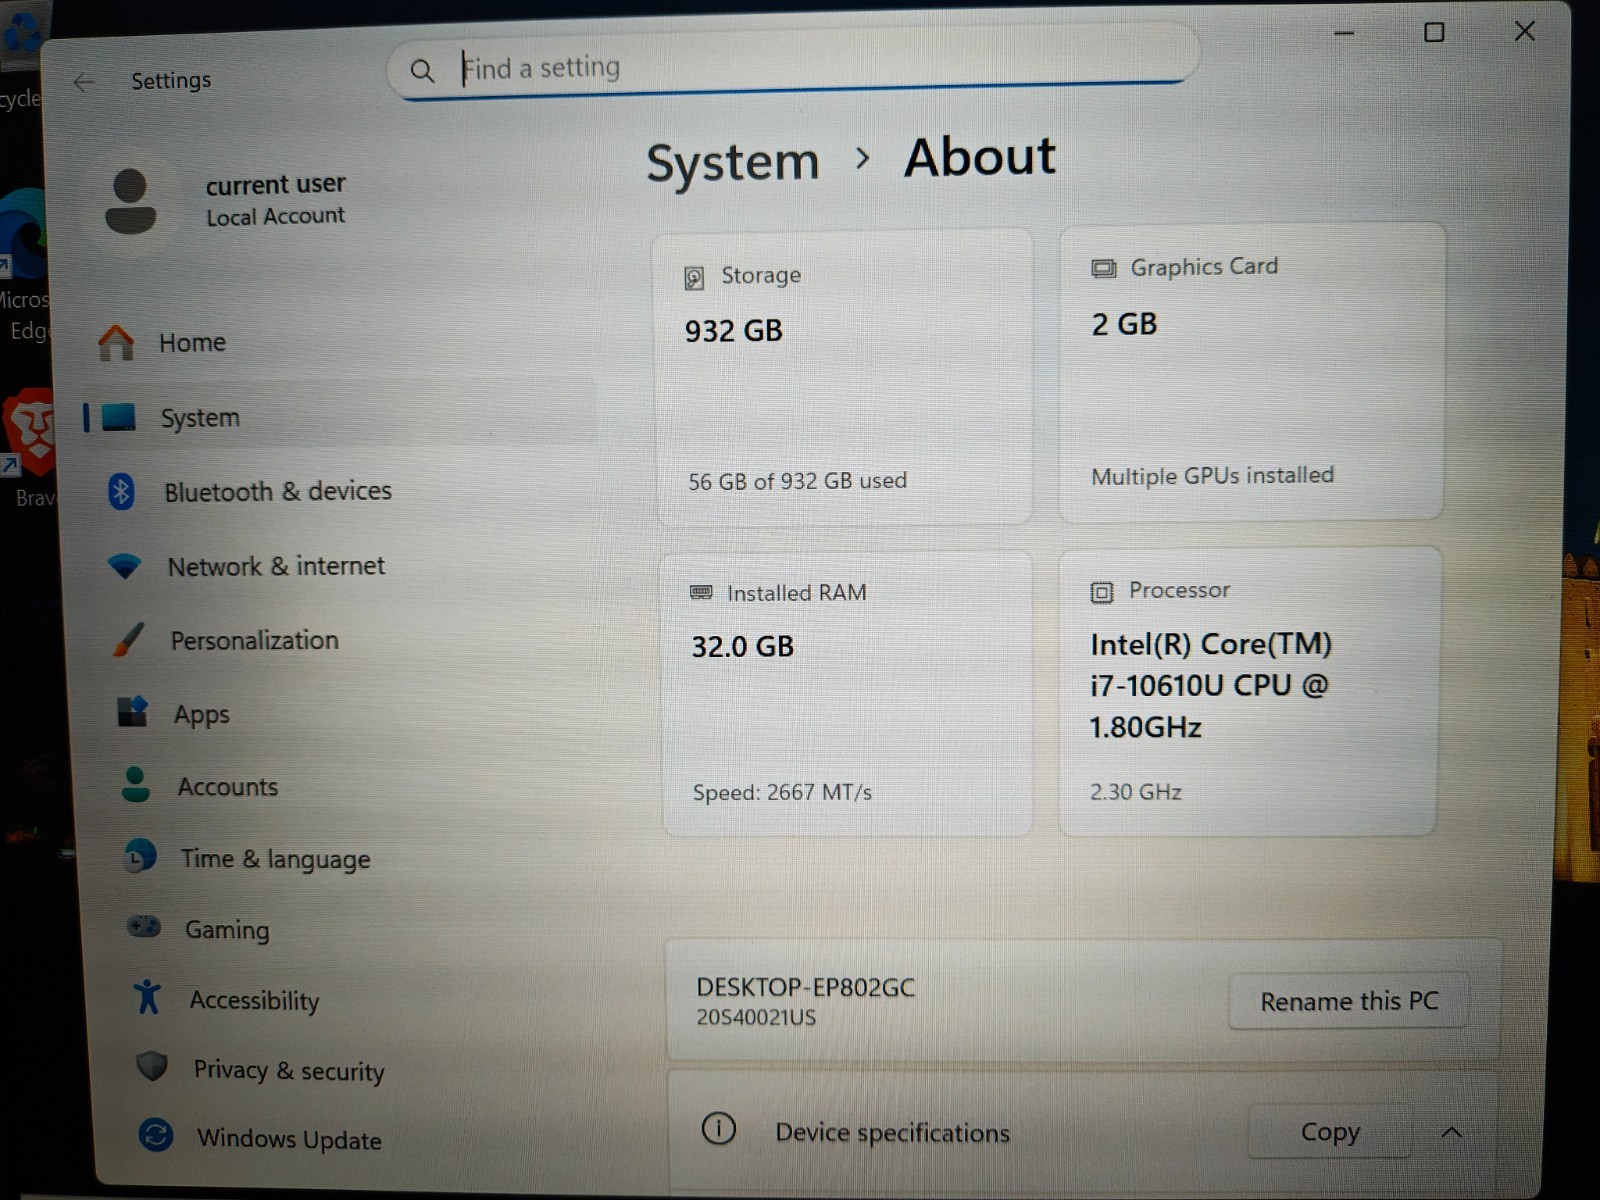Viewport: 1600px width, 1200px height.
Task: Click the Processor chip icon
Action: pos(1101,592)
